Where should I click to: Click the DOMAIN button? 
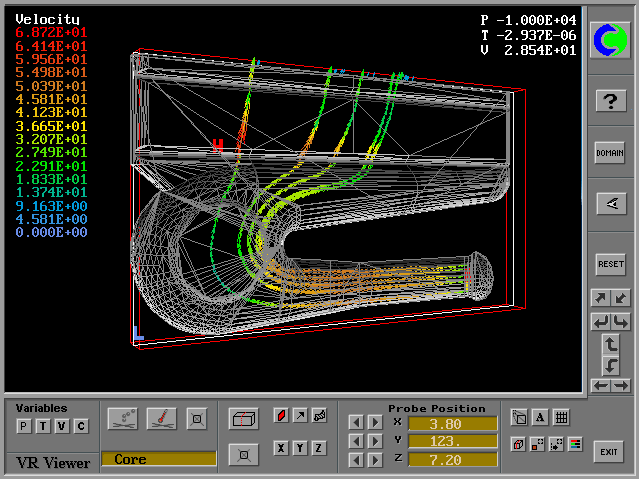pos(609,153)
